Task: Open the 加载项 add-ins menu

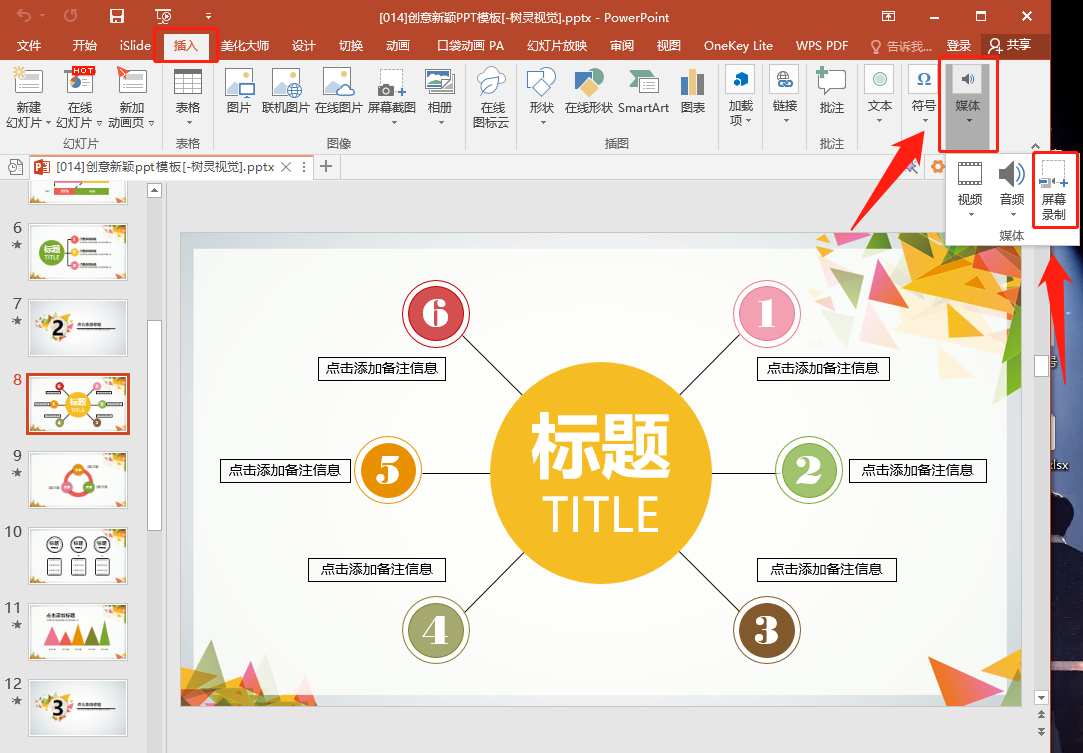Action: (x=741, y=95)
